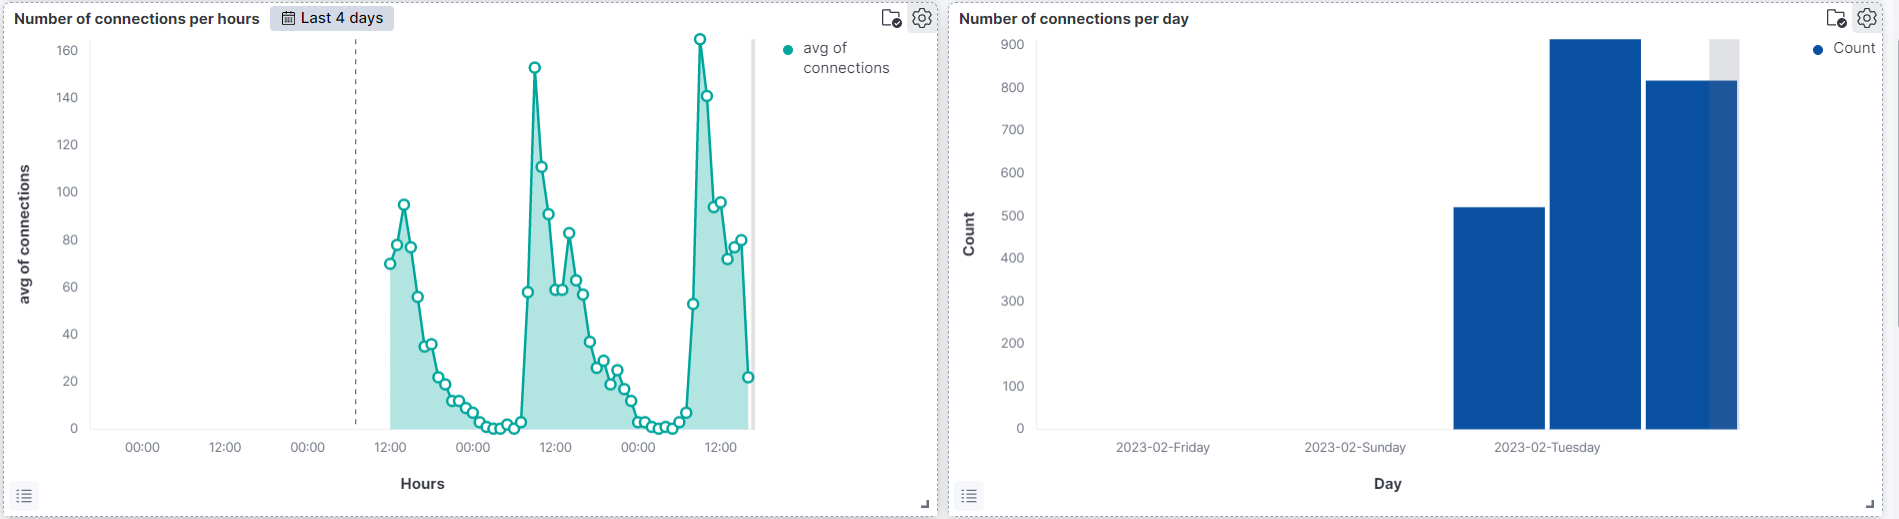
Task: Open panel options gear for connections per hours
Action: click(x=922, y=18)
